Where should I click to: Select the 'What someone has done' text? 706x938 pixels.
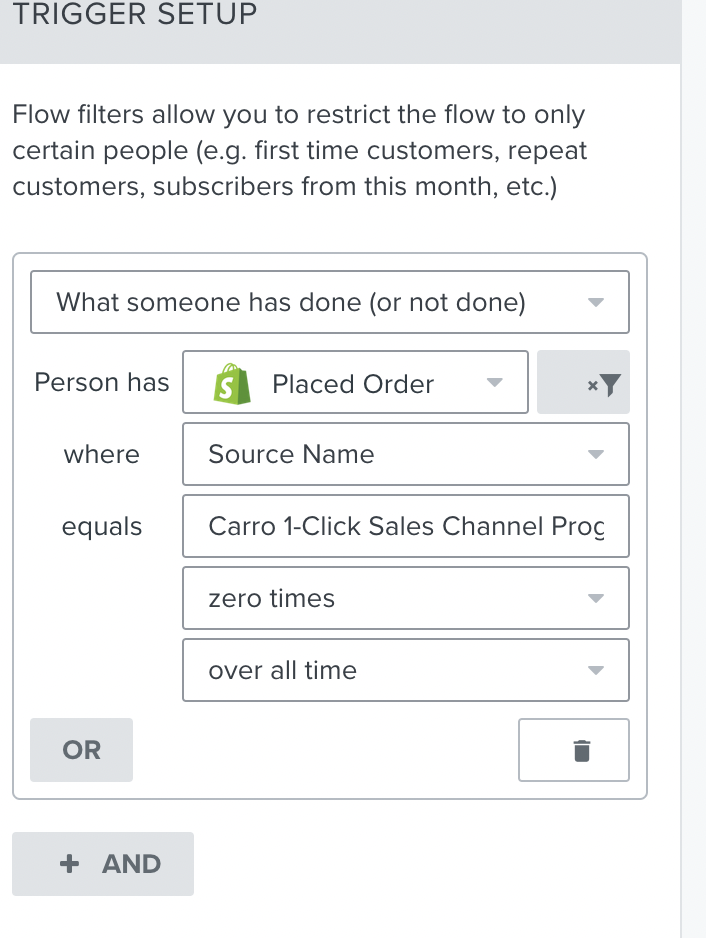coord(290,302)
